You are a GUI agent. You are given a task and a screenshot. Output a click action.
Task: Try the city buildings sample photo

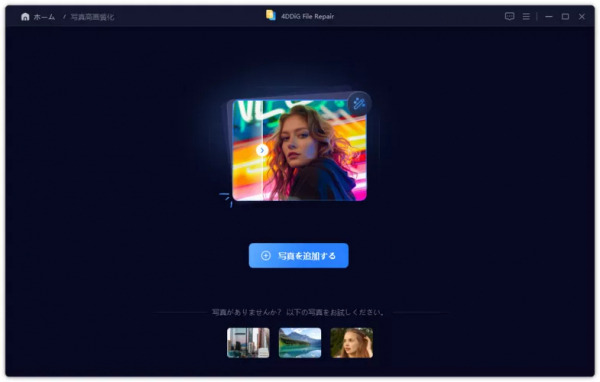(x=248, y=343)
